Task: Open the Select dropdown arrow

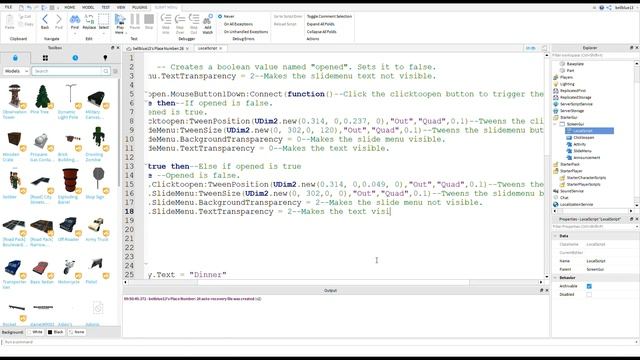Action: click(104, 33)
